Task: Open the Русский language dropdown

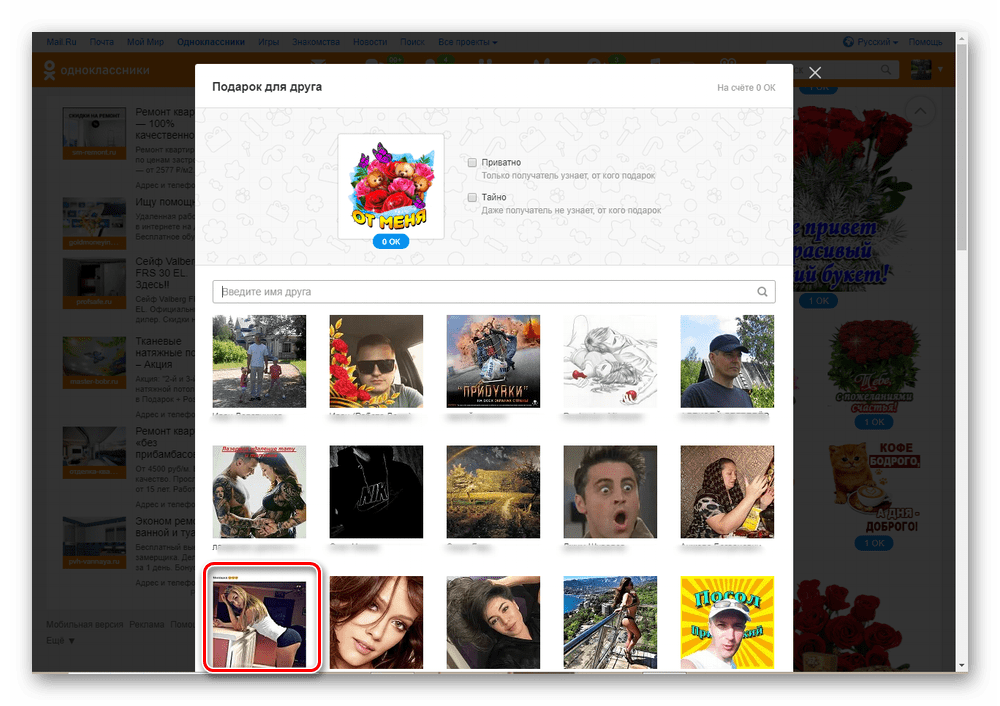Action: point(877,41)
